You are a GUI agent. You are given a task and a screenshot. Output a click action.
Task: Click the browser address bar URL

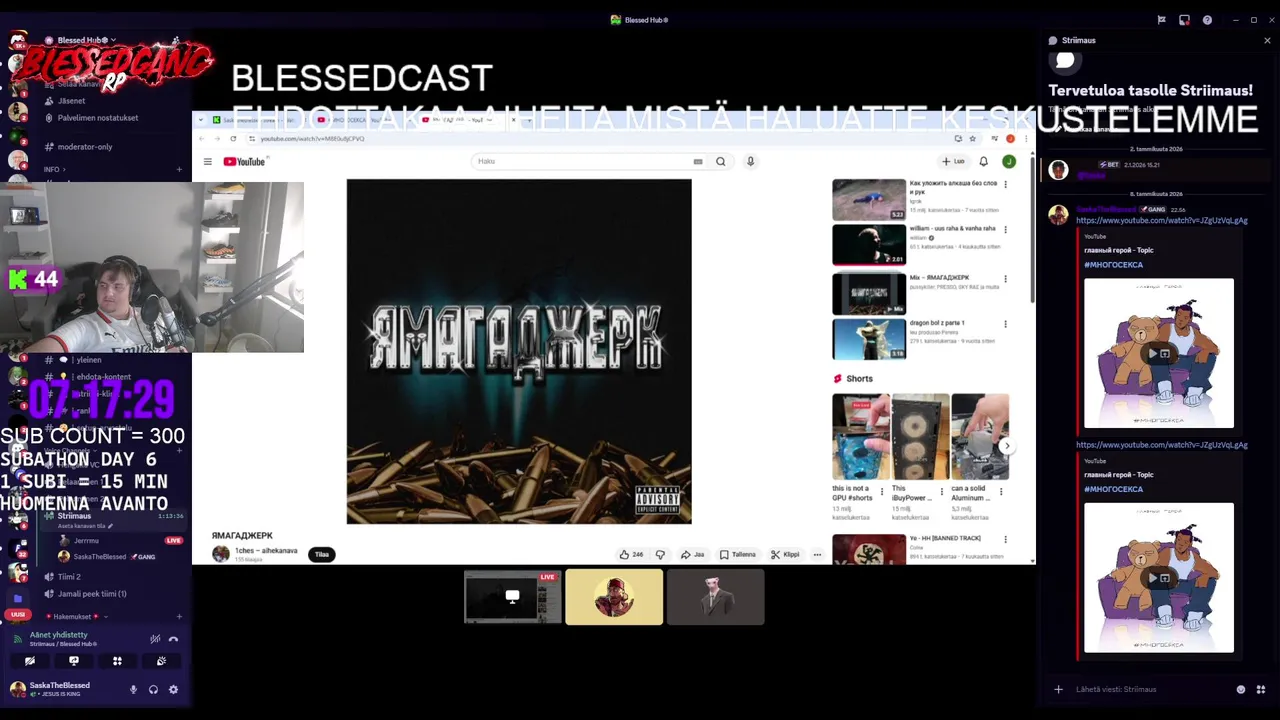(312, 139)
